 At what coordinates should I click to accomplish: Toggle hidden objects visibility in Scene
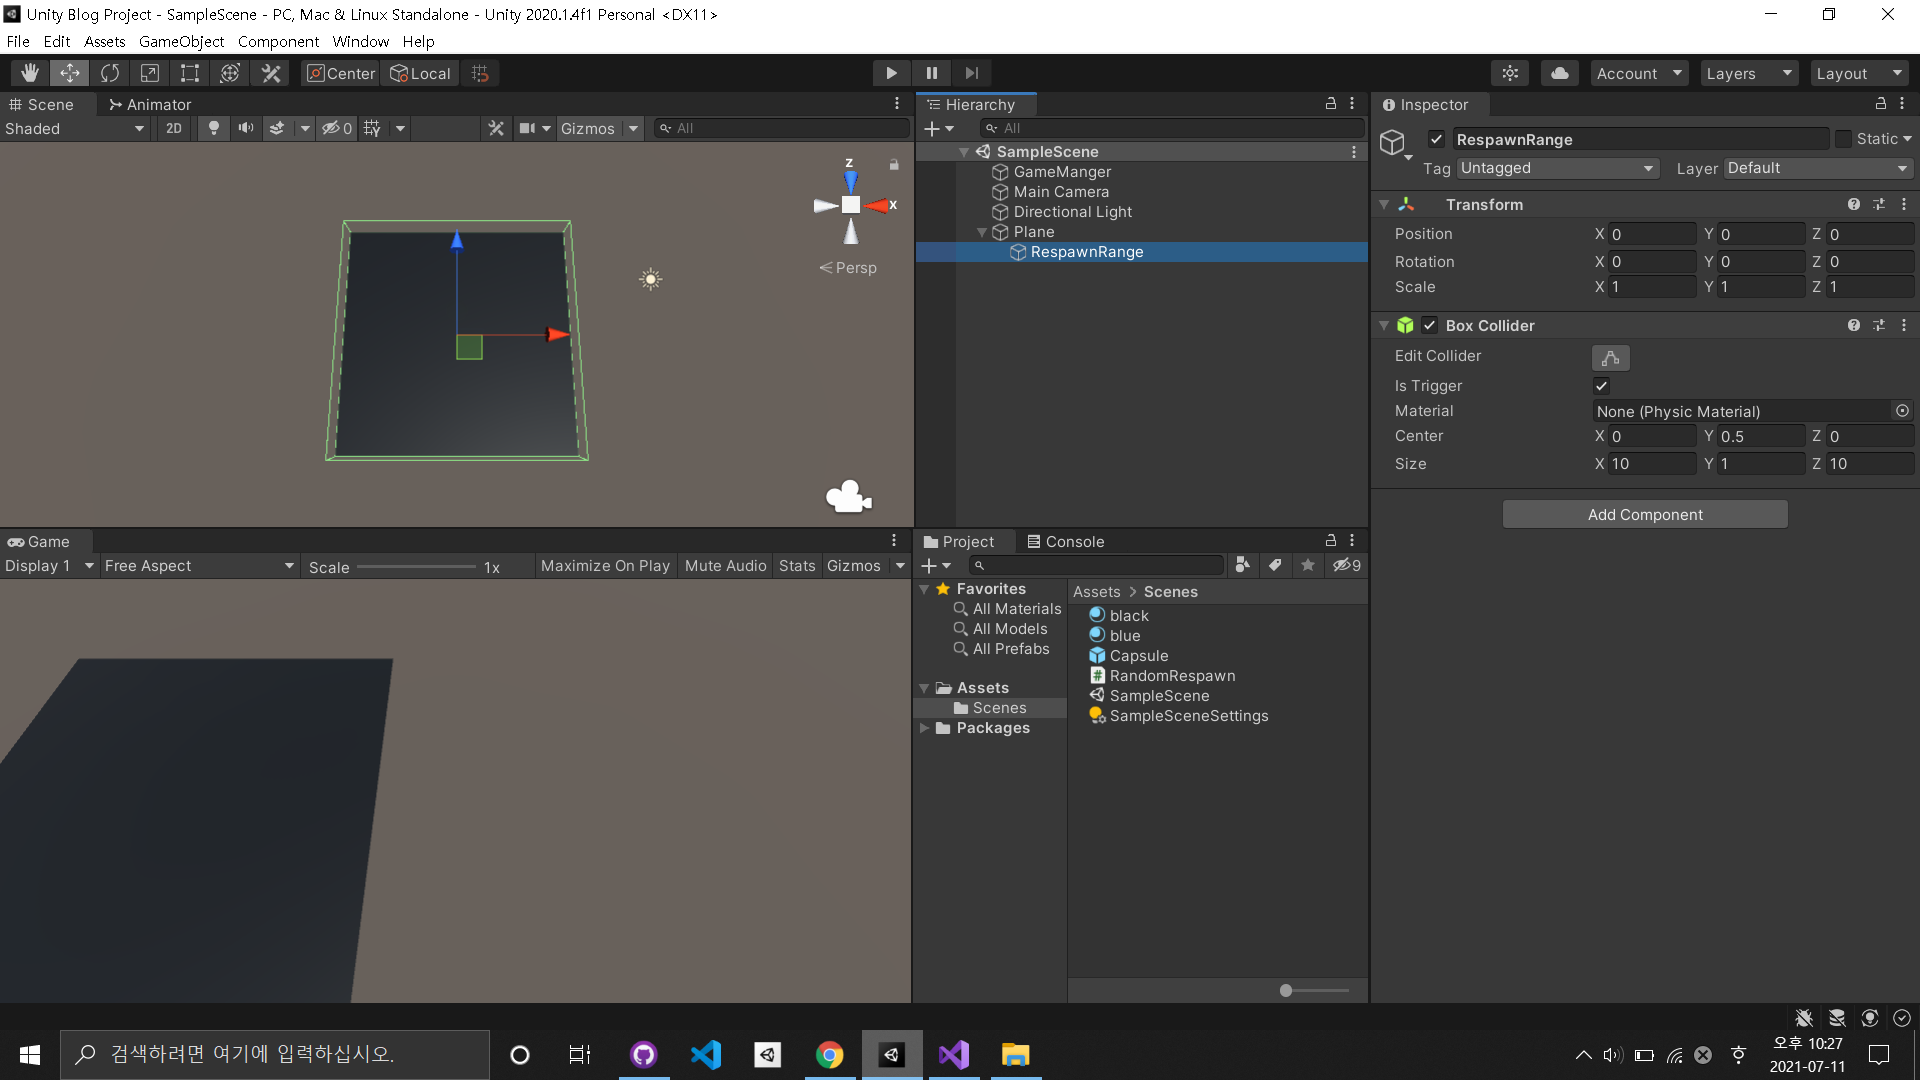(x=337, y=128)
